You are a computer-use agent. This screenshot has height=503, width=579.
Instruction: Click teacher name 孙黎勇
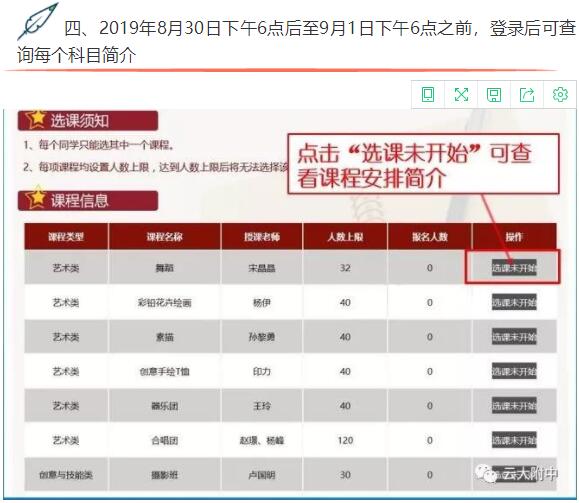click(x=262, y=337)
